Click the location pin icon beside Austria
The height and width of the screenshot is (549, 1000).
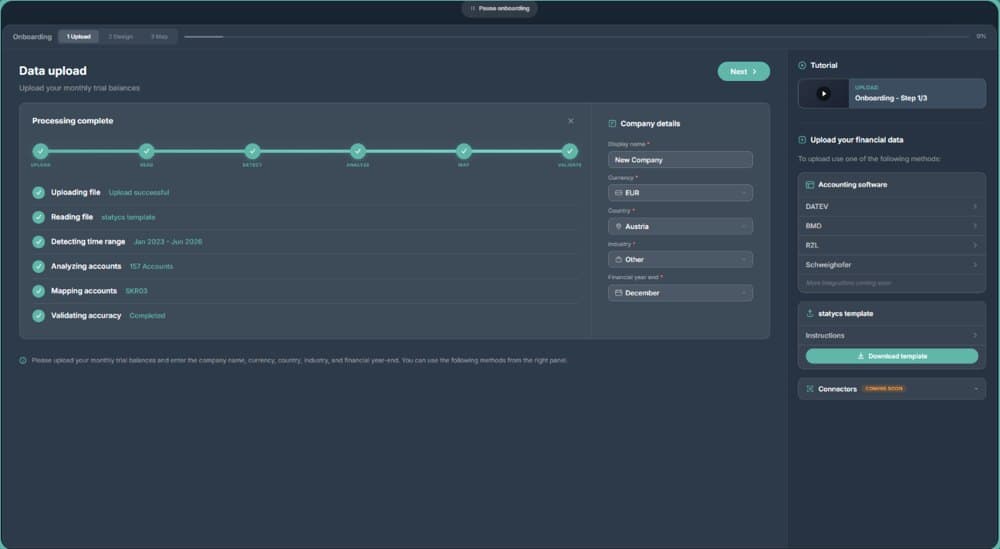point(618,226)
